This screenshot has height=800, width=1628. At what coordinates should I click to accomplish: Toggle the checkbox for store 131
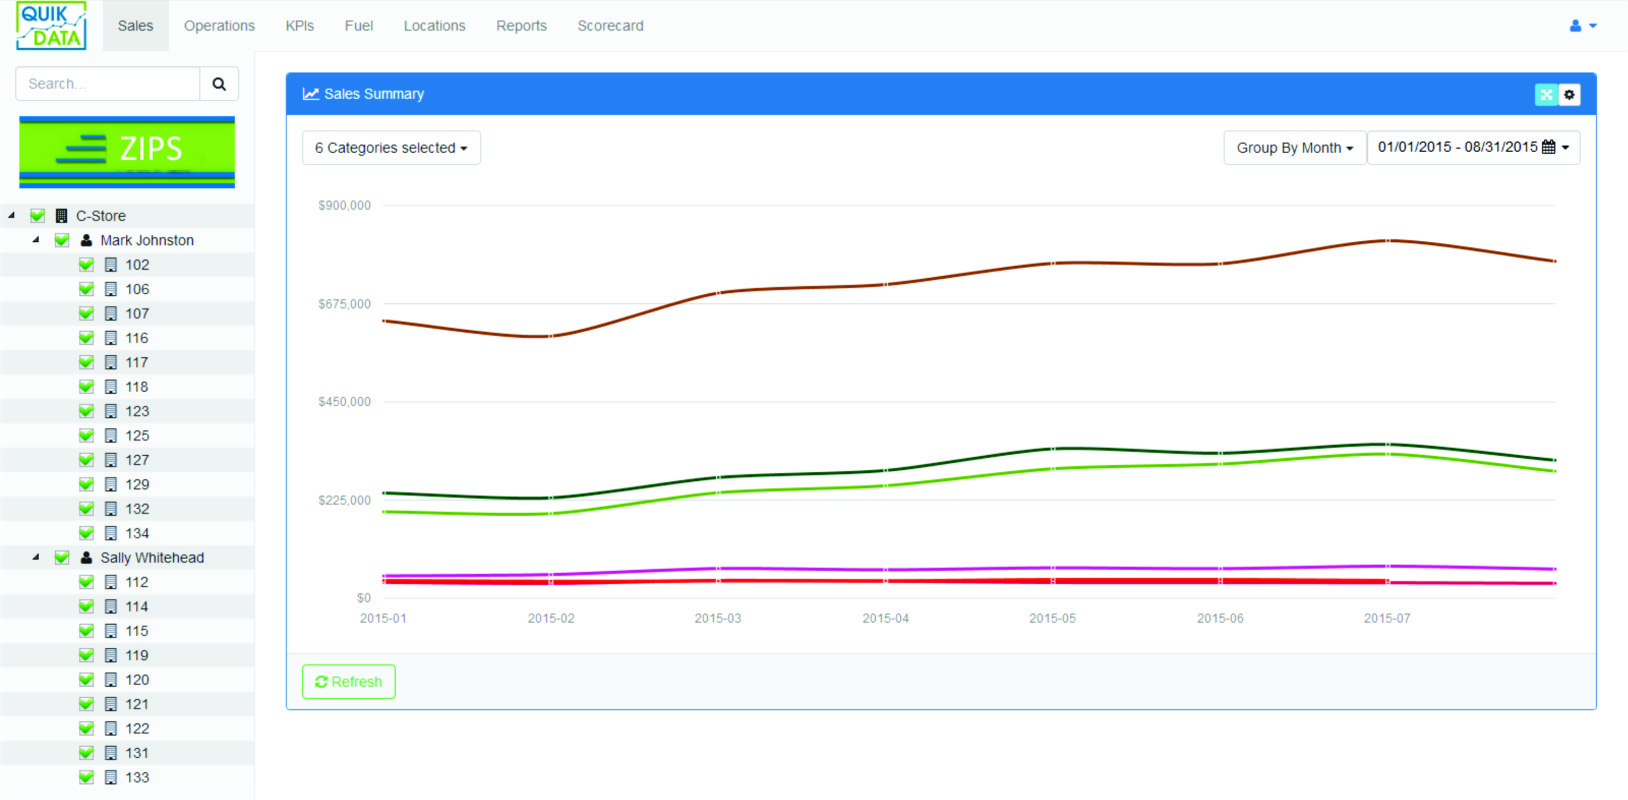pos(87,753)
